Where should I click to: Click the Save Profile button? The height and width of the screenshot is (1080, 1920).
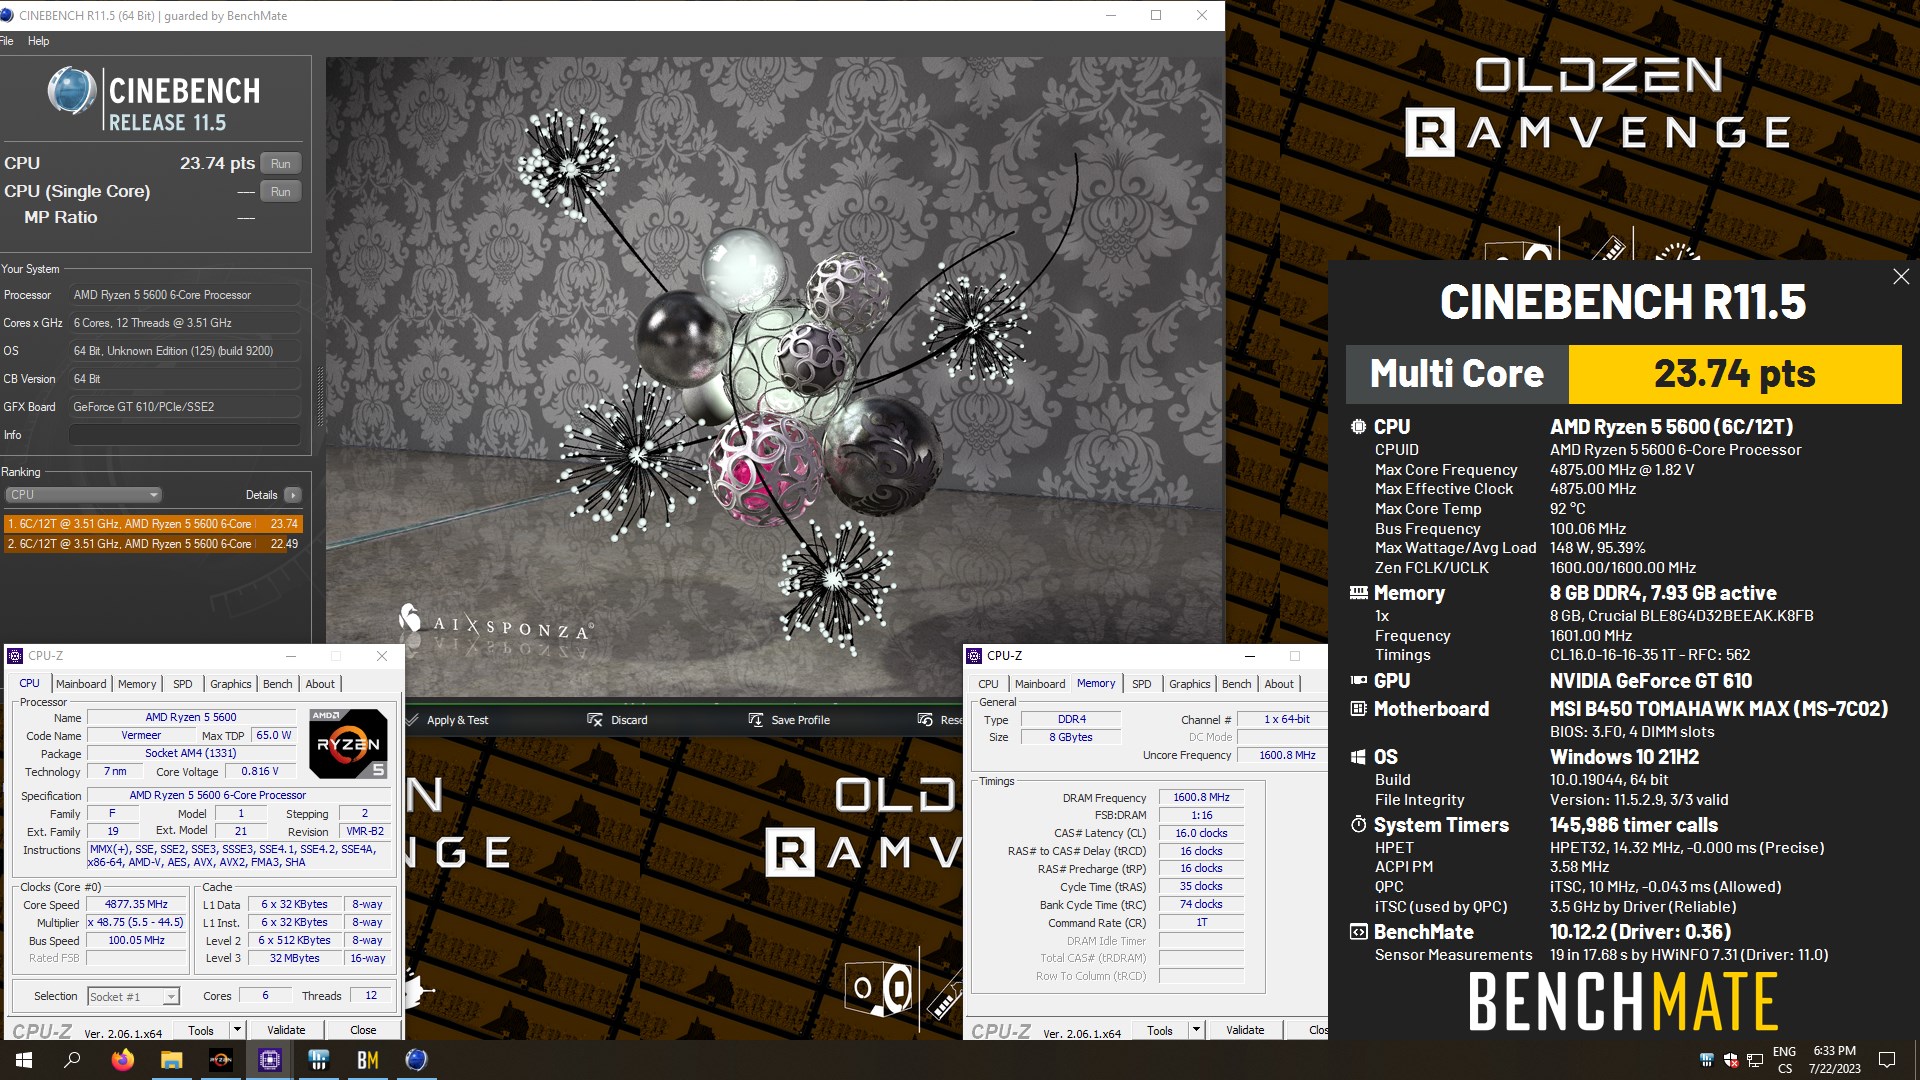[x=789, y=720]
